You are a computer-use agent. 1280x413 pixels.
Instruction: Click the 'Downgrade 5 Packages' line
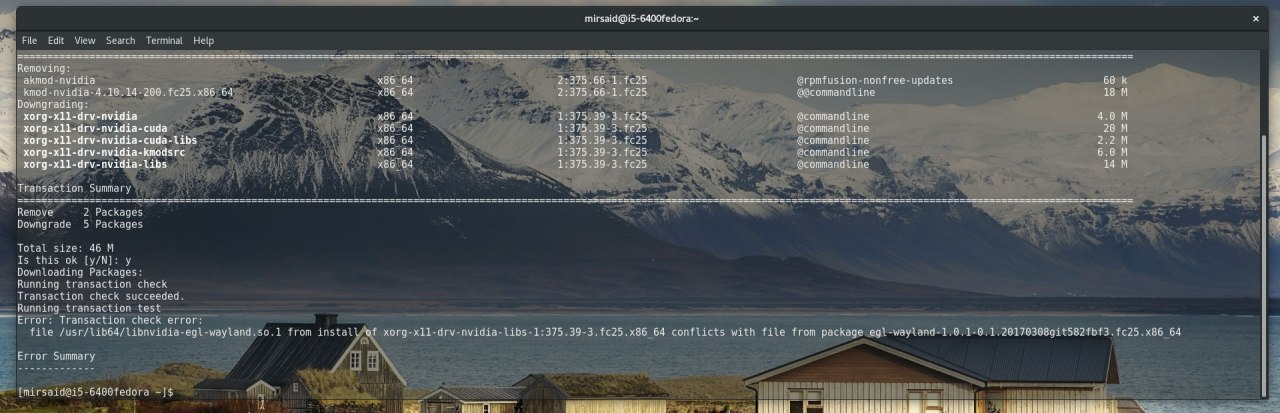[x=80, y=224]
